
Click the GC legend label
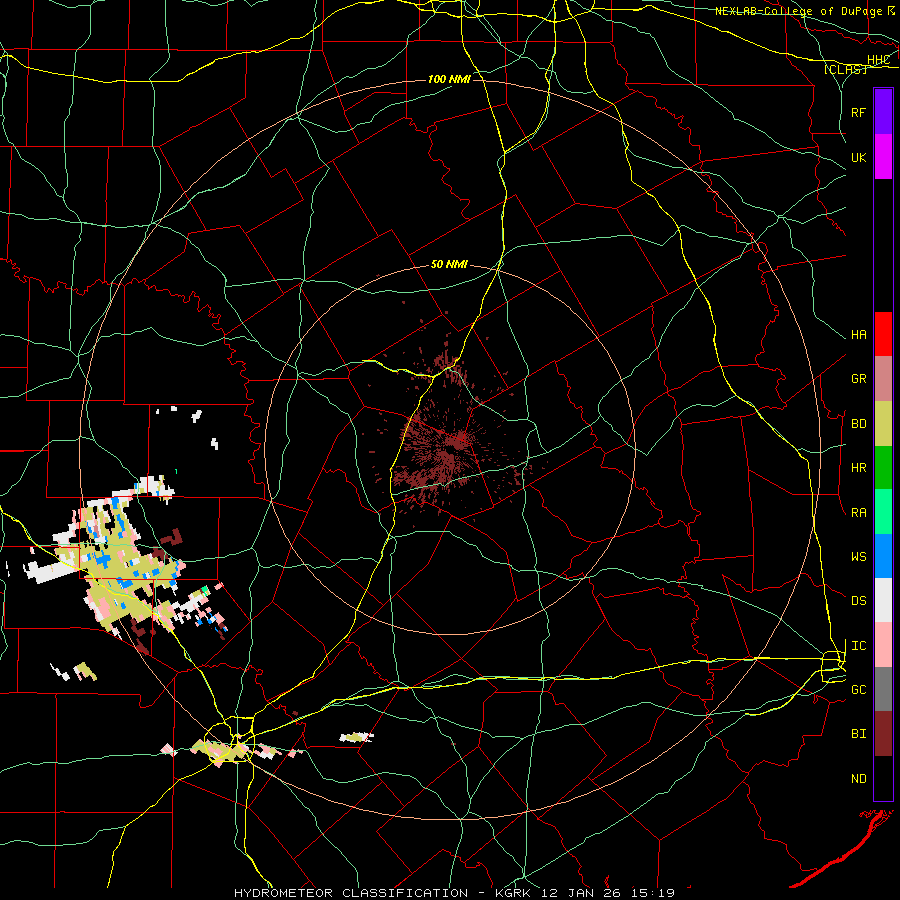[859, 690]
